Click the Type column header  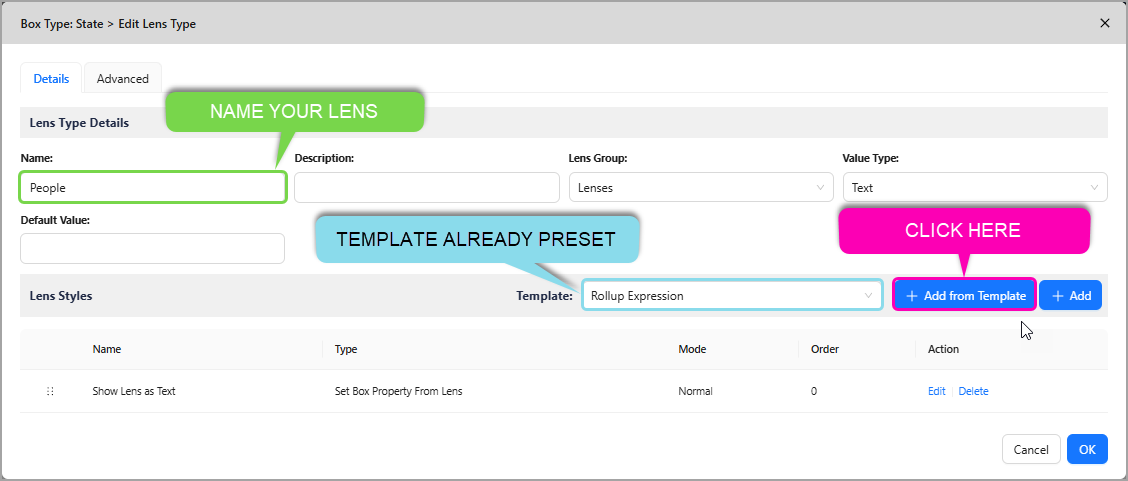346,349
